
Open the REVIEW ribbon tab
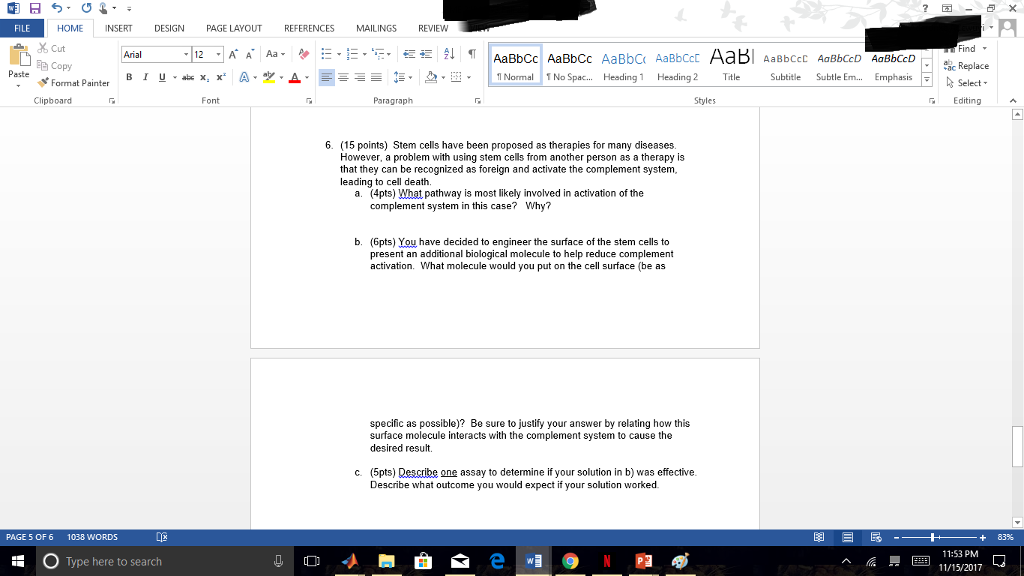[432, 28]
